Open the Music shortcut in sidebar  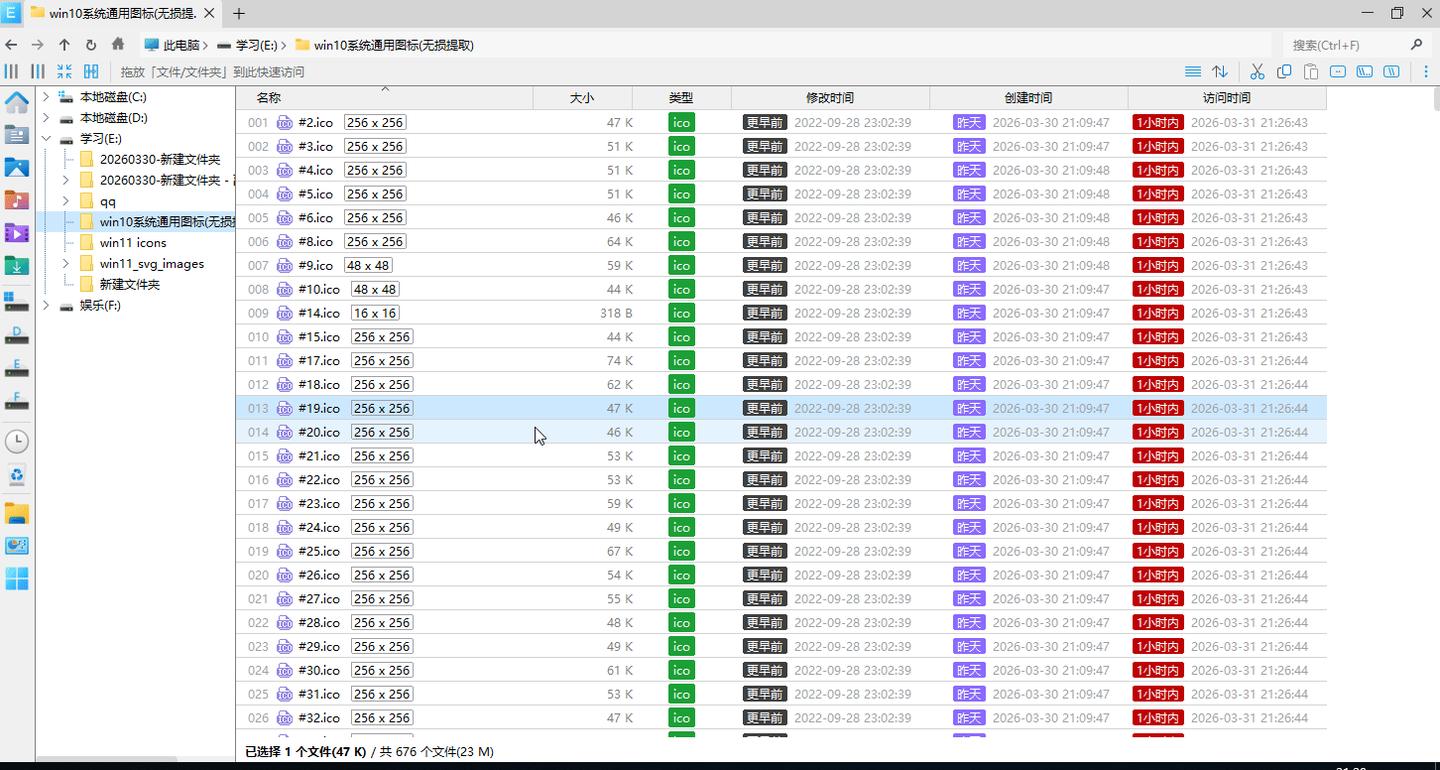pos(17,200)
